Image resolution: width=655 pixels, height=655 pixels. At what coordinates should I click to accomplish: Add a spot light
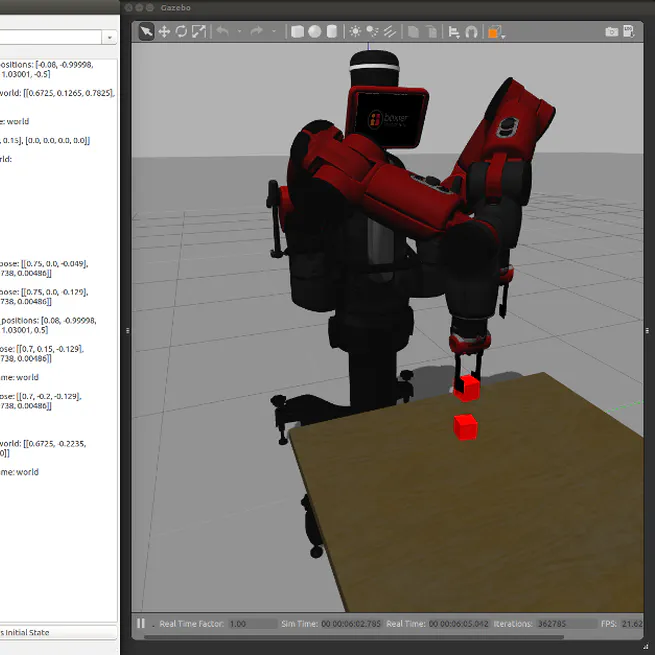(372, 32)
